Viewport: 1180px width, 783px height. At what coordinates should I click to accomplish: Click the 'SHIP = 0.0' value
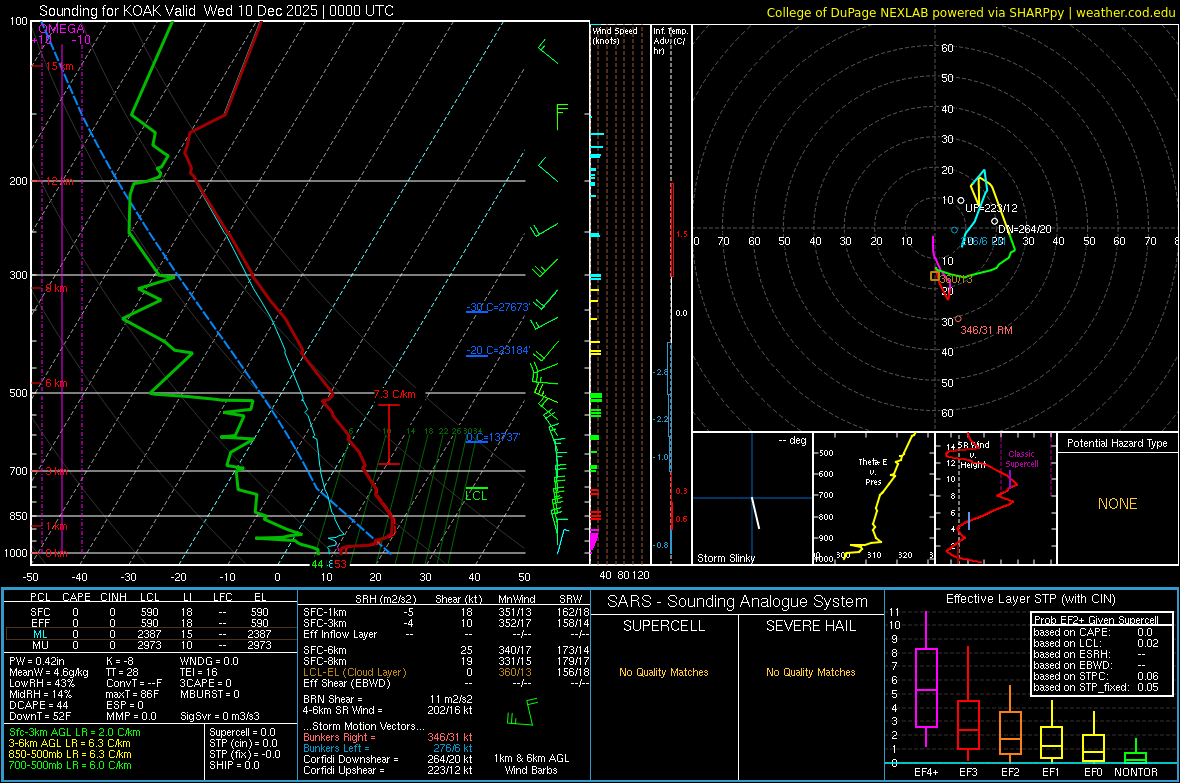[234, 766]
